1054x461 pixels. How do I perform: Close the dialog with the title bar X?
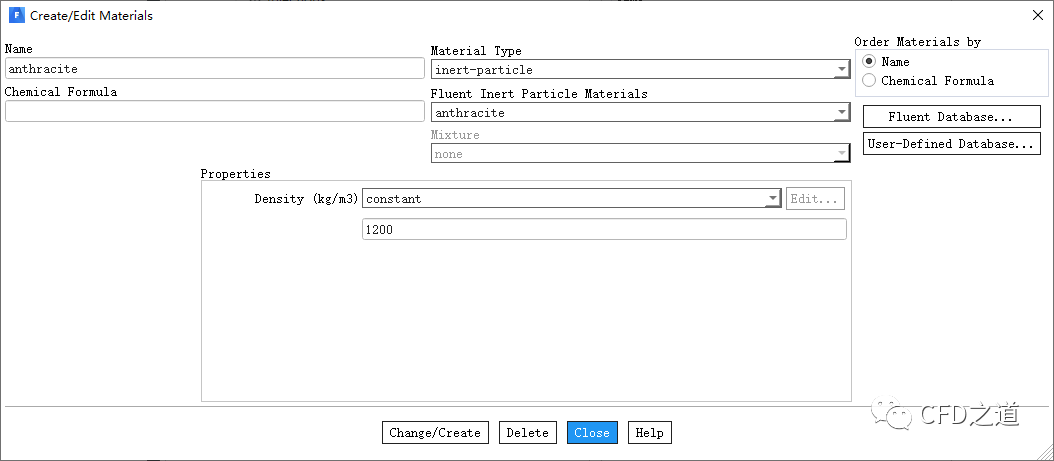coord(1036,16)
